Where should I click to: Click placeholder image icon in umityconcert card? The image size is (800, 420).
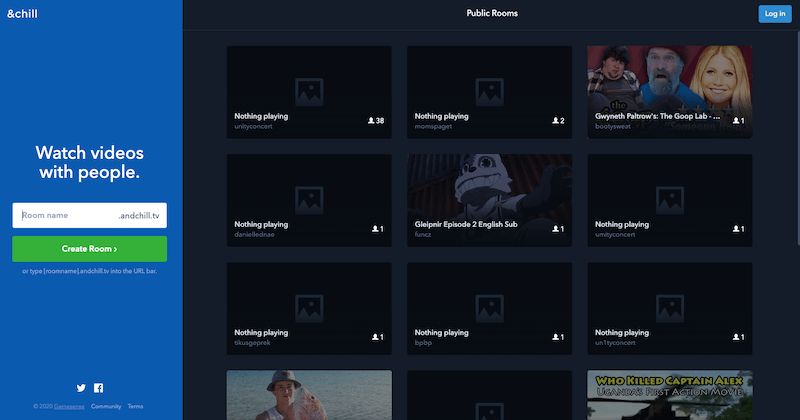click(669, 200)
